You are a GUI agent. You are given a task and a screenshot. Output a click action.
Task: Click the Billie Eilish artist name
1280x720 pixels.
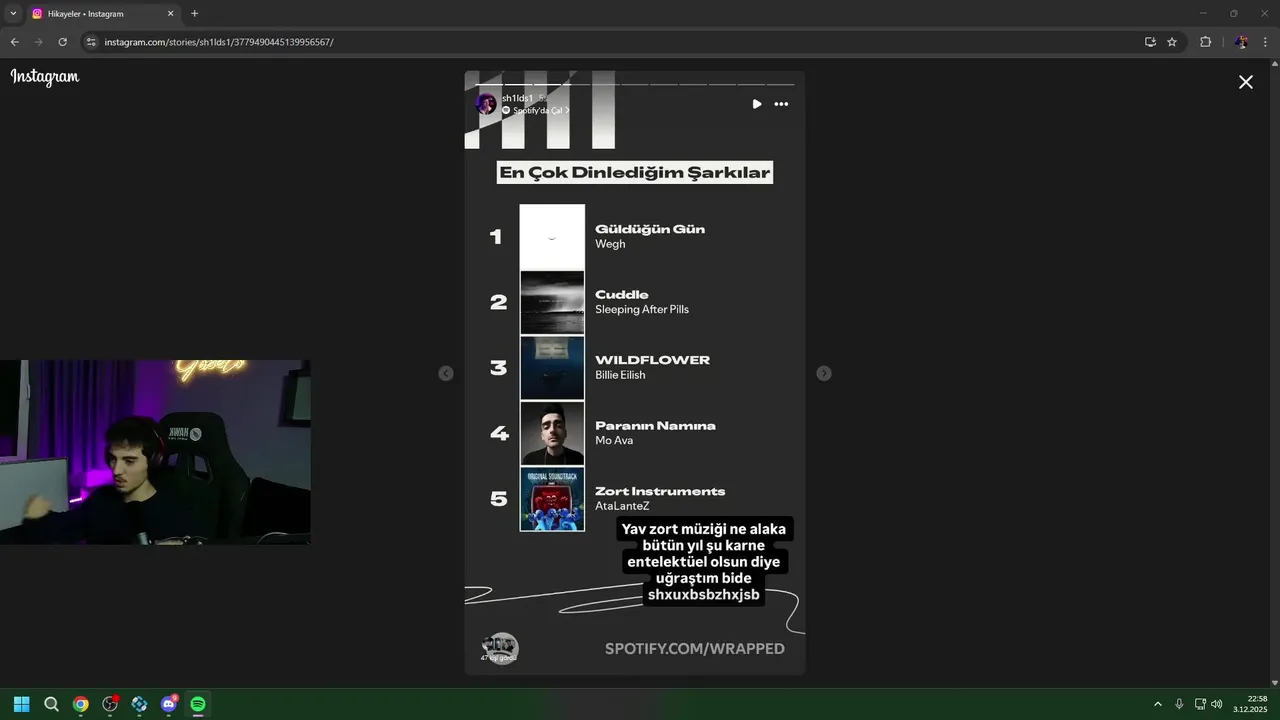click(x=620, y=375)
